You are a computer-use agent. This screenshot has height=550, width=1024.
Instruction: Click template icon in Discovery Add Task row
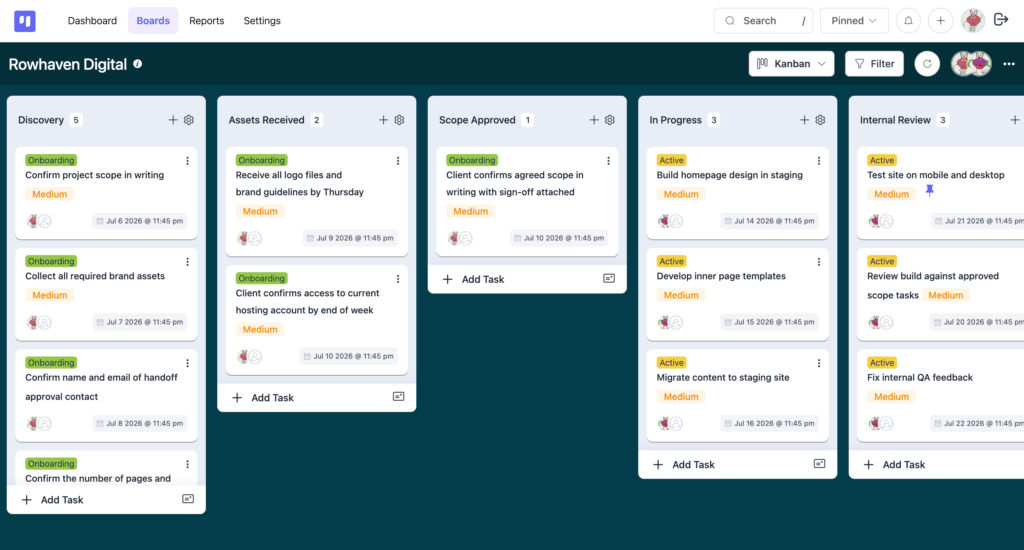coord(188,499)
